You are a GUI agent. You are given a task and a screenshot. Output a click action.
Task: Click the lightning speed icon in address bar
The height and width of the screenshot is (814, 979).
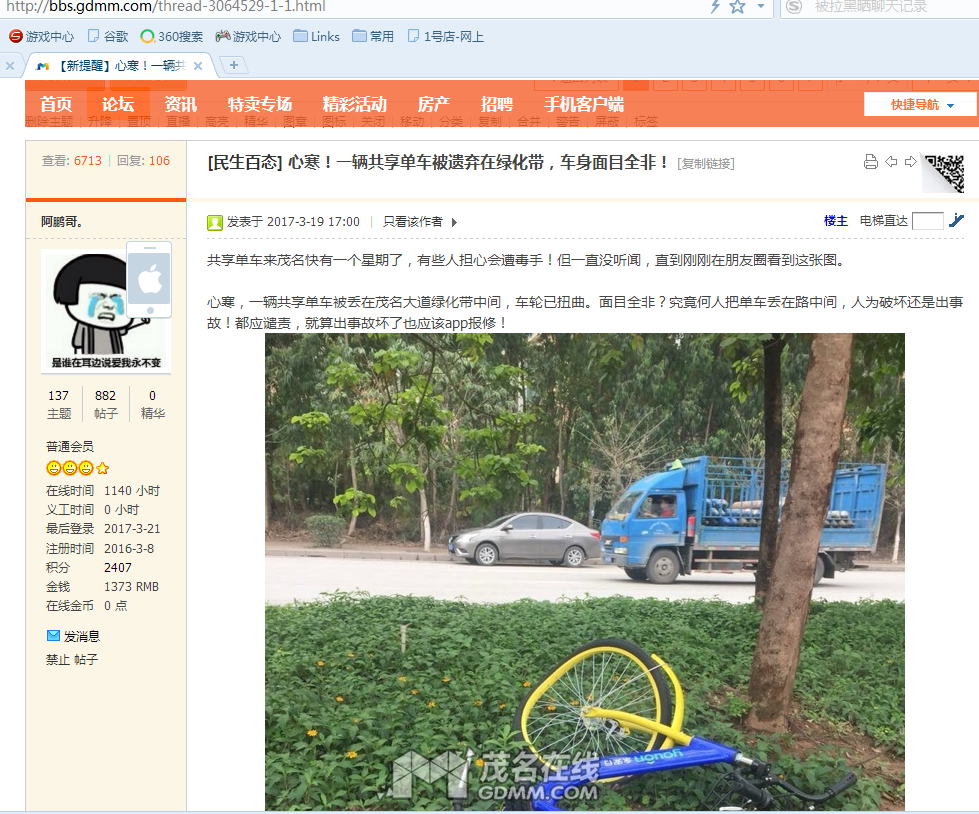[716, 7]
